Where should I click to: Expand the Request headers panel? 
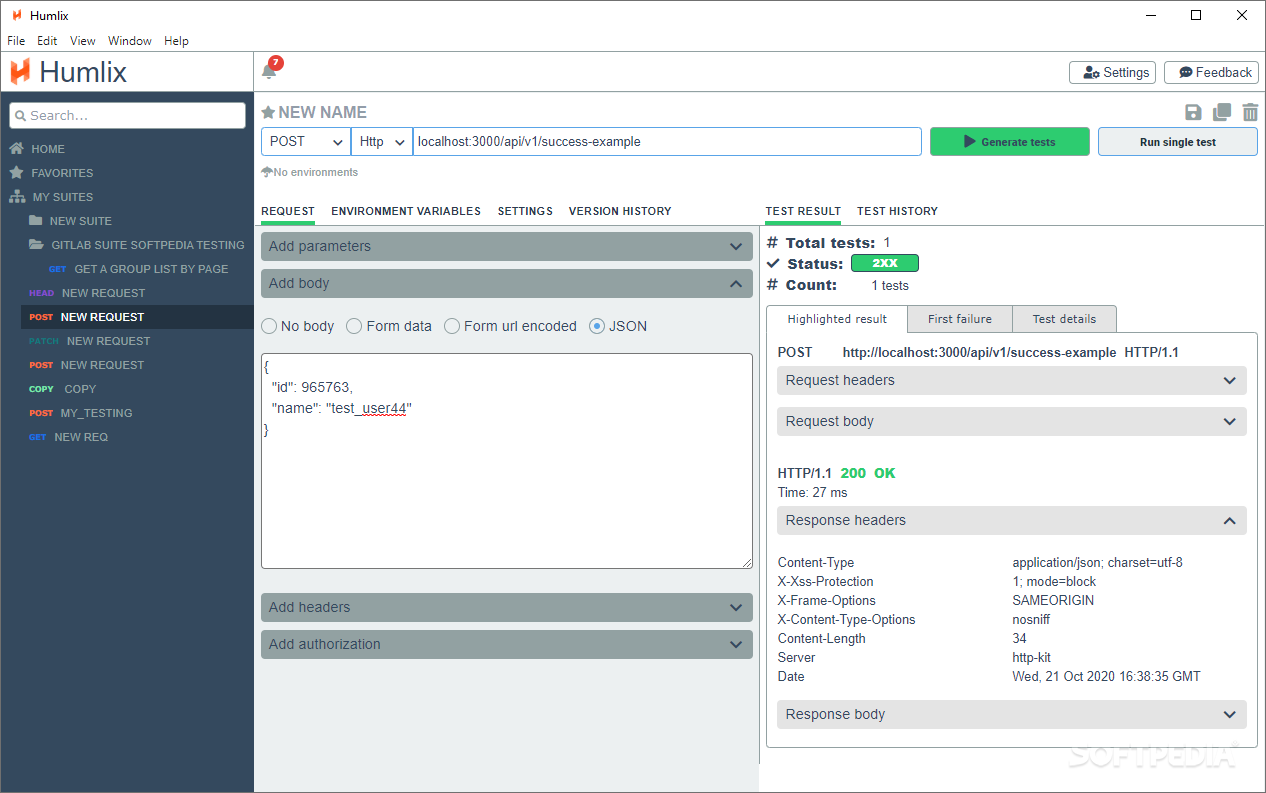[1012, 380]
